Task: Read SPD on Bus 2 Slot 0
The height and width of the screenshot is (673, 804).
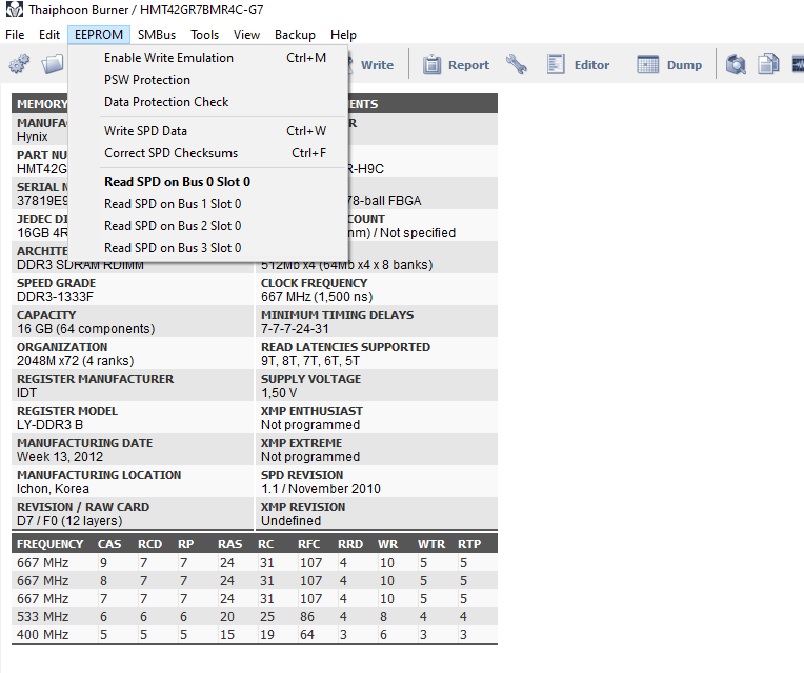Action: point(208,226)
